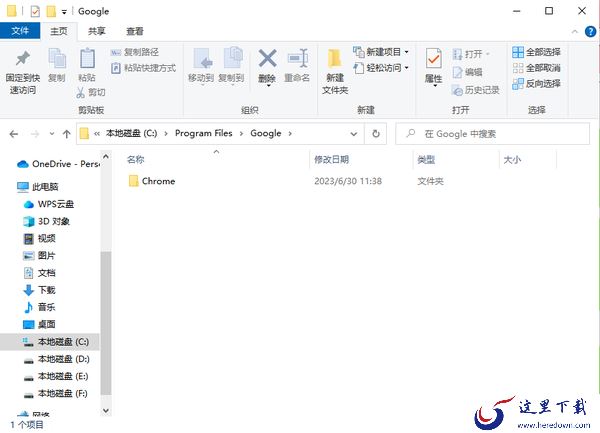Select WPS云盘 in sidebar

tap(49, 204)
